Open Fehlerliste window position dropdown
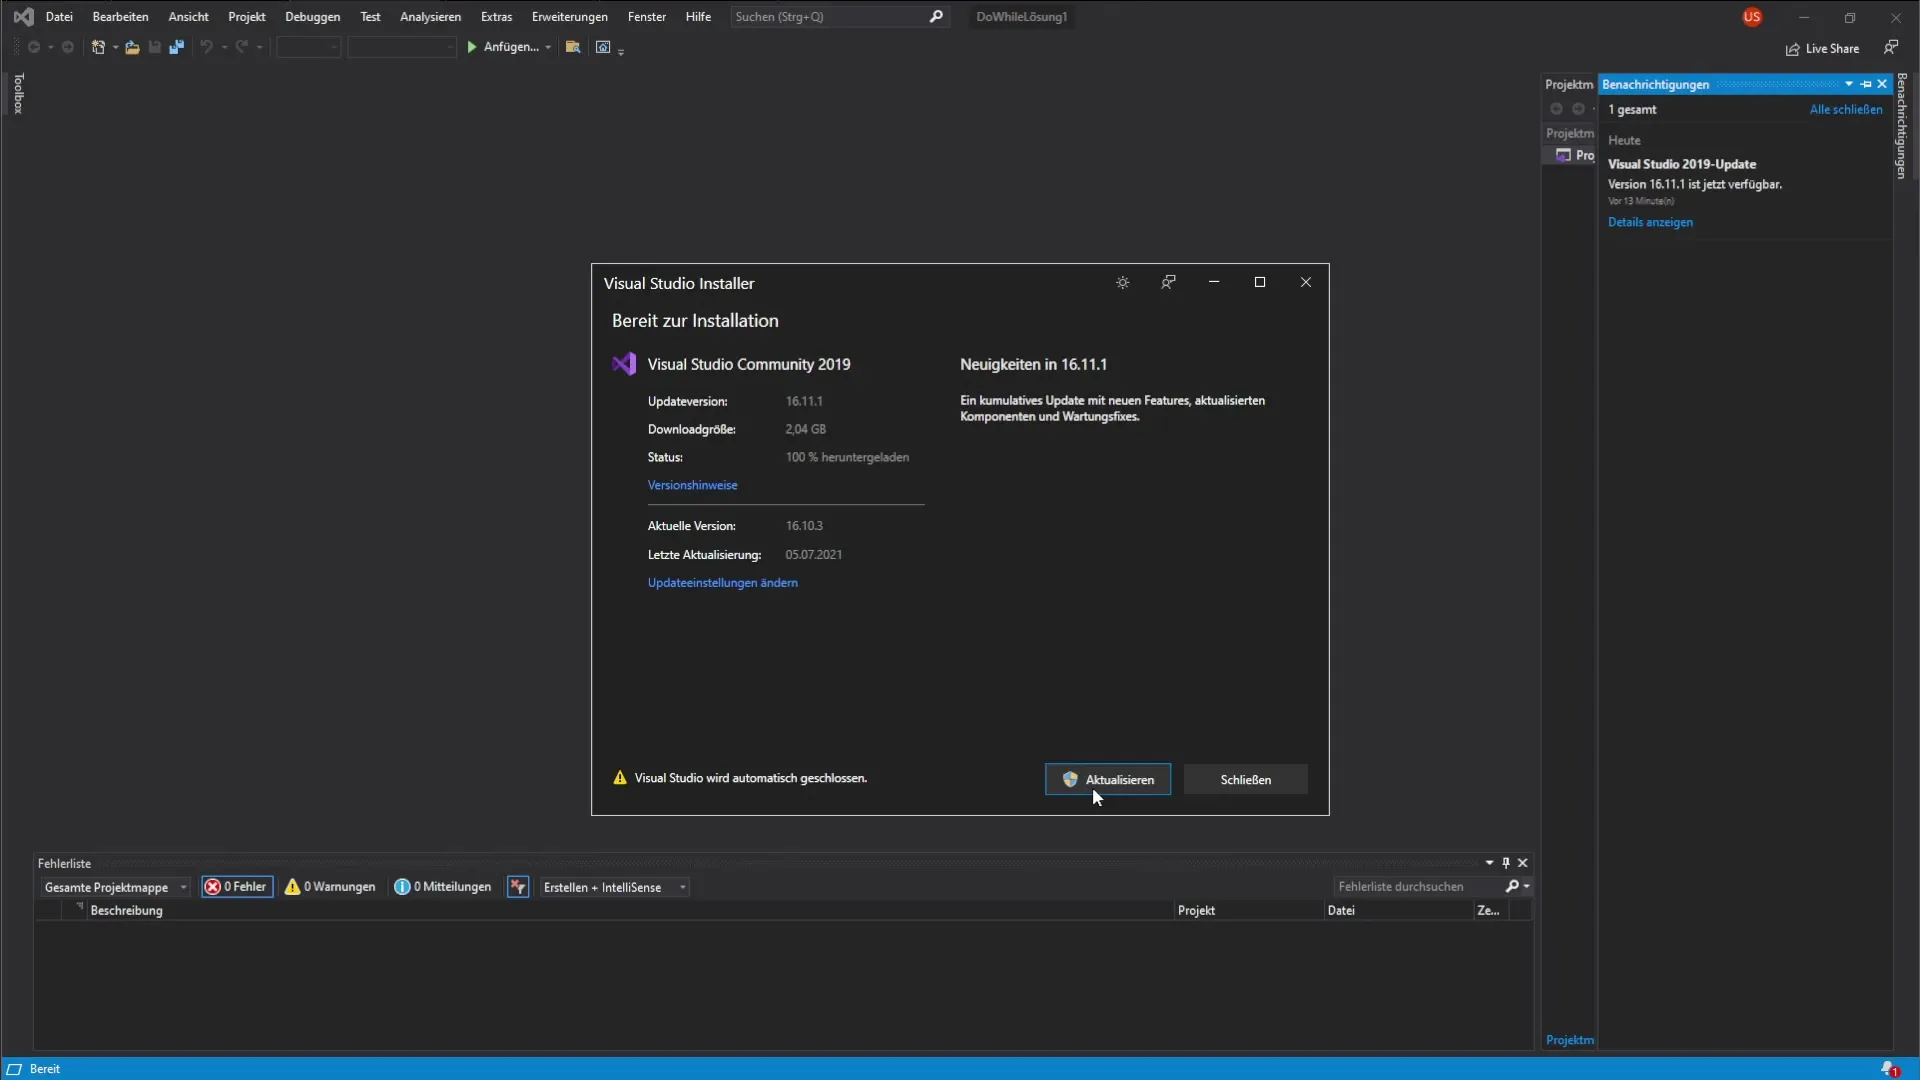Screen dimensions: 1920x1080 (1489, 863)
